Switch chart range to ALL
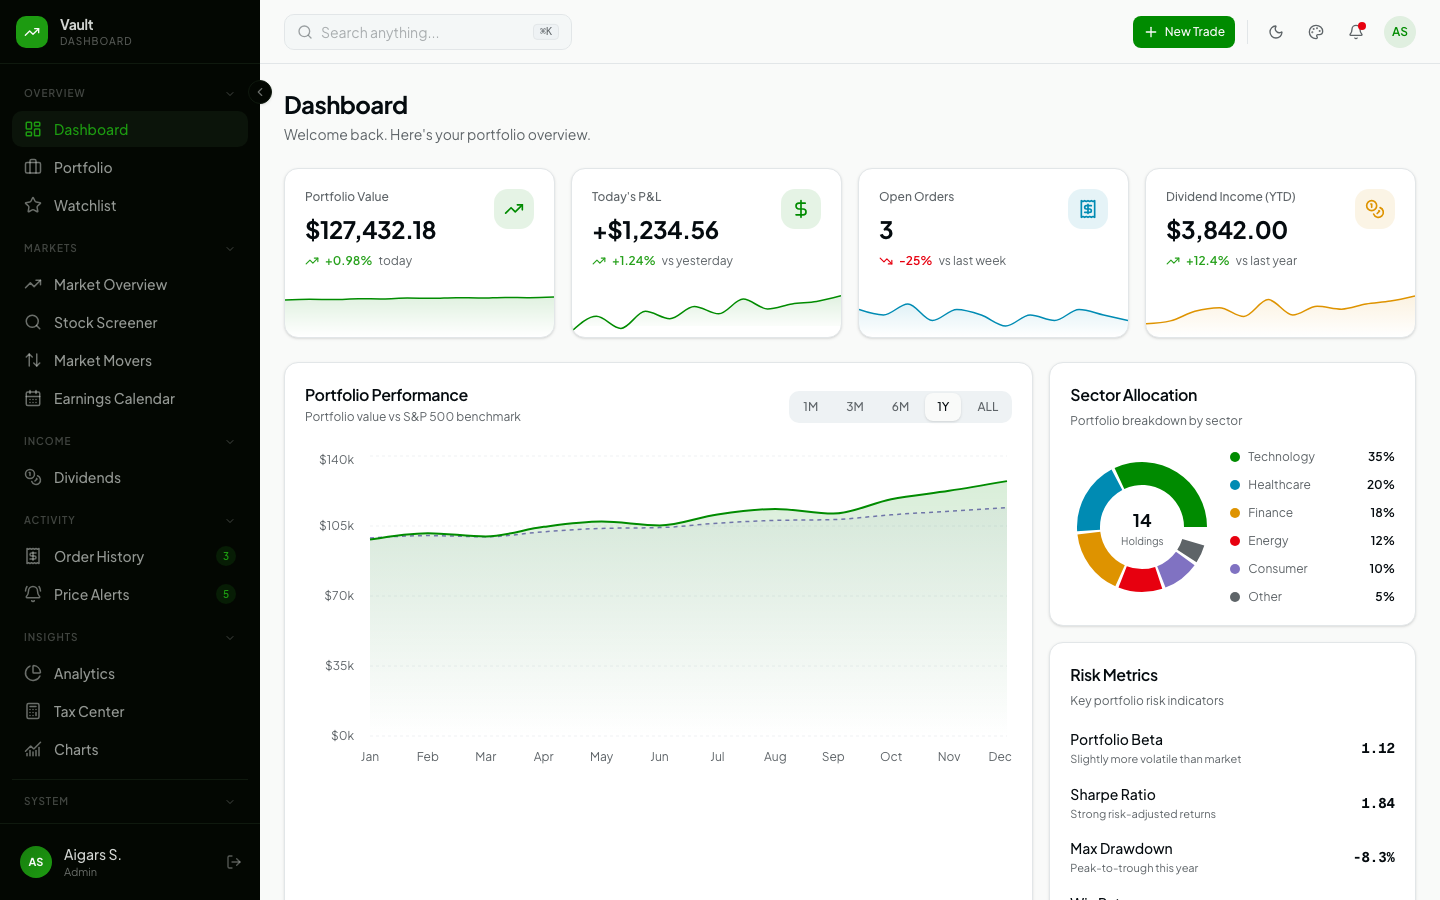This screenshot has height=900, width=1440. click(x=987, y=406)
